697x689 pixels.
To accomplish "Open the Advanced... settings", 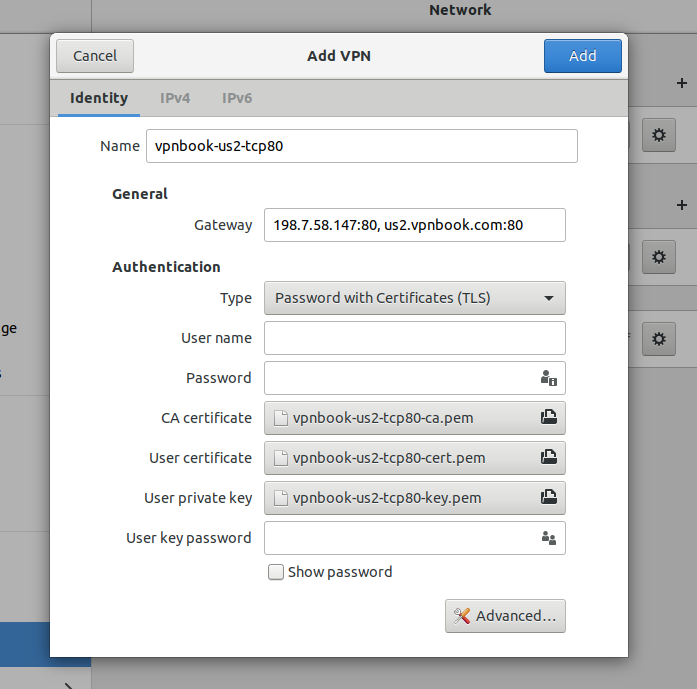I will (505, 616).
